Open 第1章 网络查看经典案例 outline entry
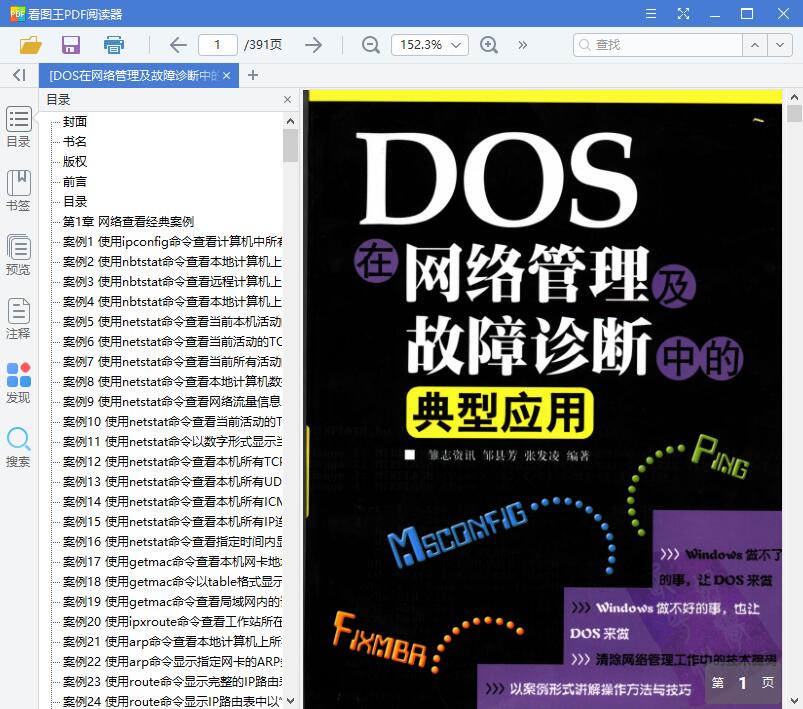The height and width of the screenshot is (709, 803). [129, 221]
